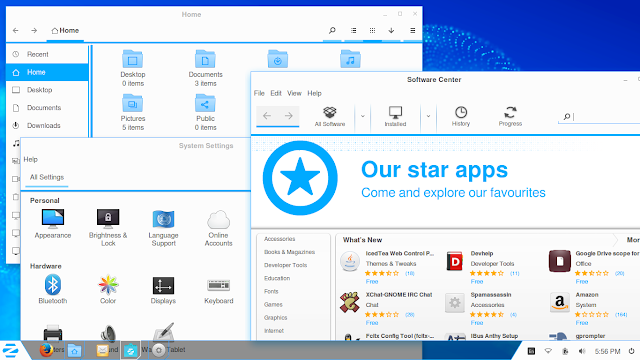Open the file manager hamburger menu
Viewport: 640px width, 360px height.
(x=413, y=31)
